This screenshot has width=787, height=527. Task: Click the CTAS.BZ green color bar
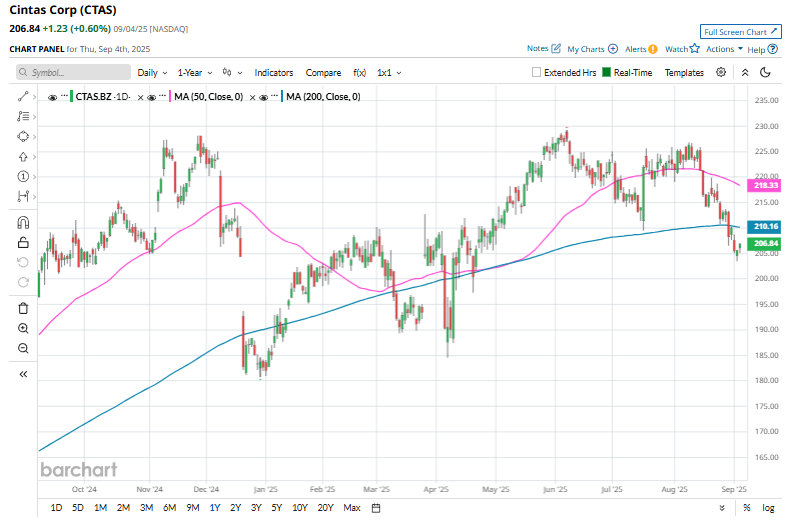point(72,96)
